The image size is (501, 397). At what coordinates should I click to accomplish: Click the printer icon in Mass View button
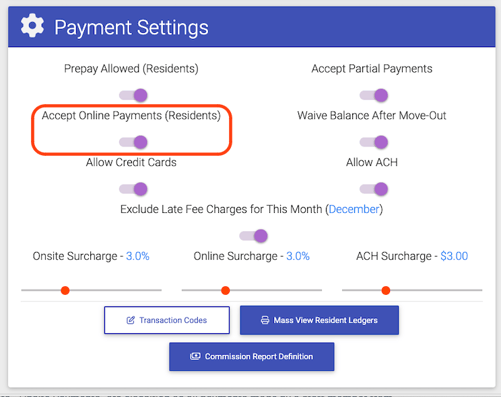(265, 320)
